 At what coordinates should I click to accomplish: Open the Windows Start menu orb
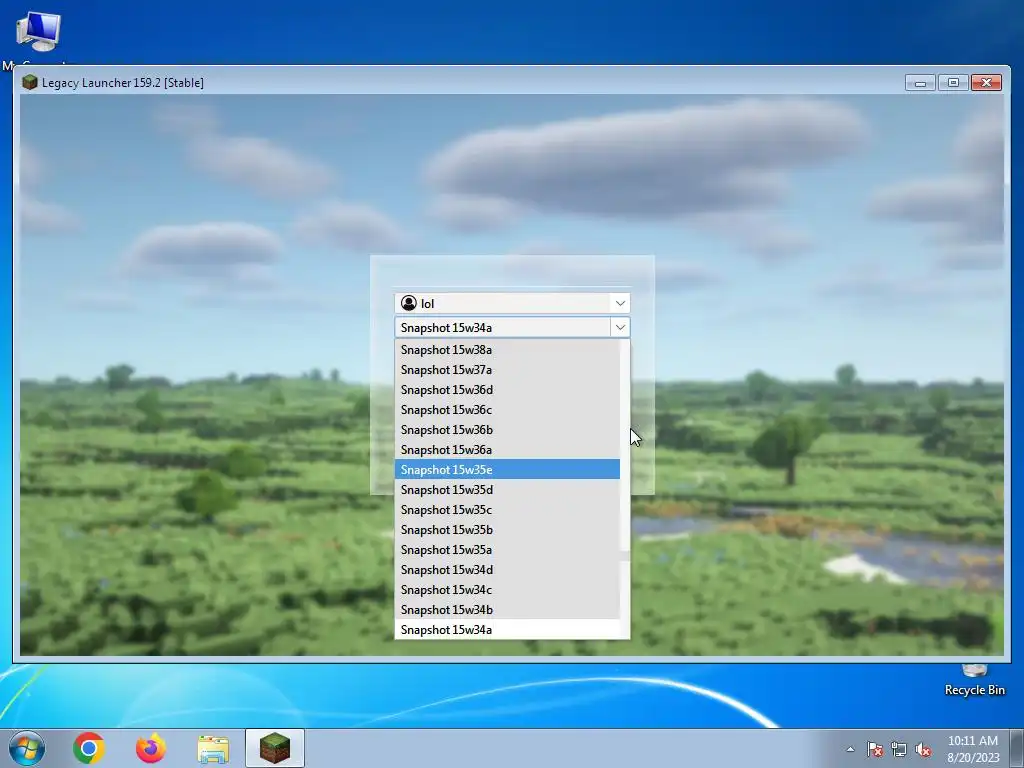click(27, 748)
